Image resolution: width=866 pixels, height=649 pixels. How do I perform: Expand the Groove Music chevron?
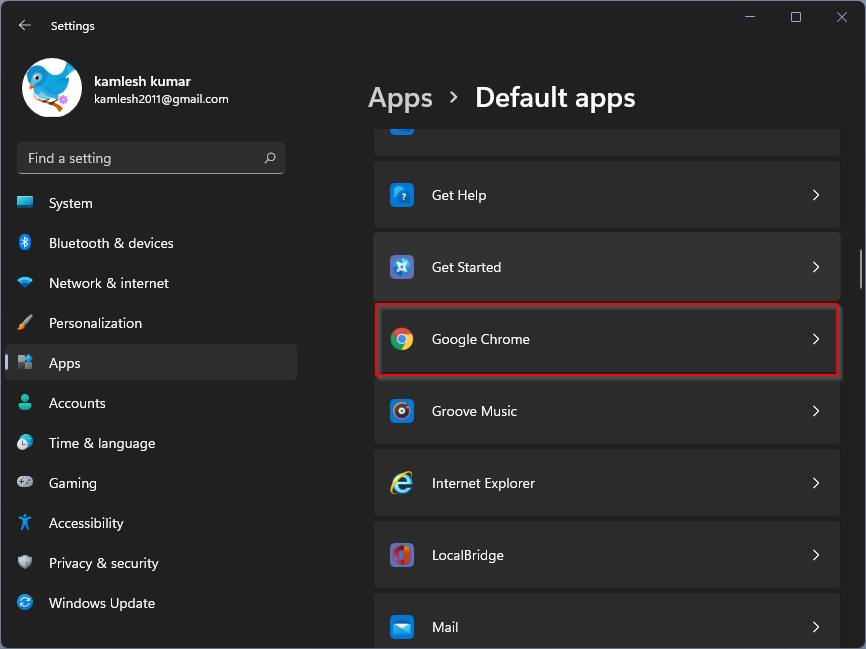coord(816,411)
